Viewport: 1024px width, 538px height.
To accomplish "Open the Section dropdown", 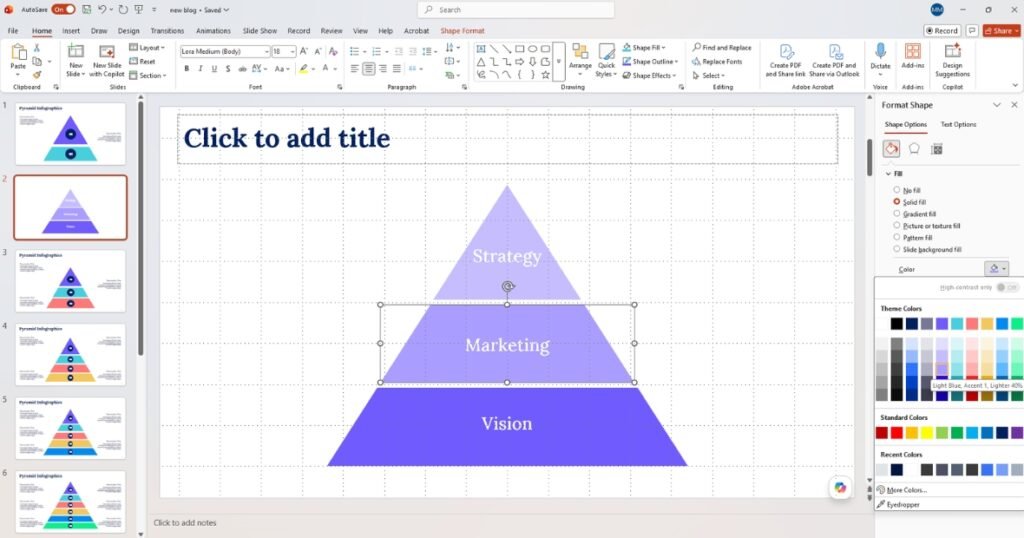I will pyautogui.click(x=148, y=75).
